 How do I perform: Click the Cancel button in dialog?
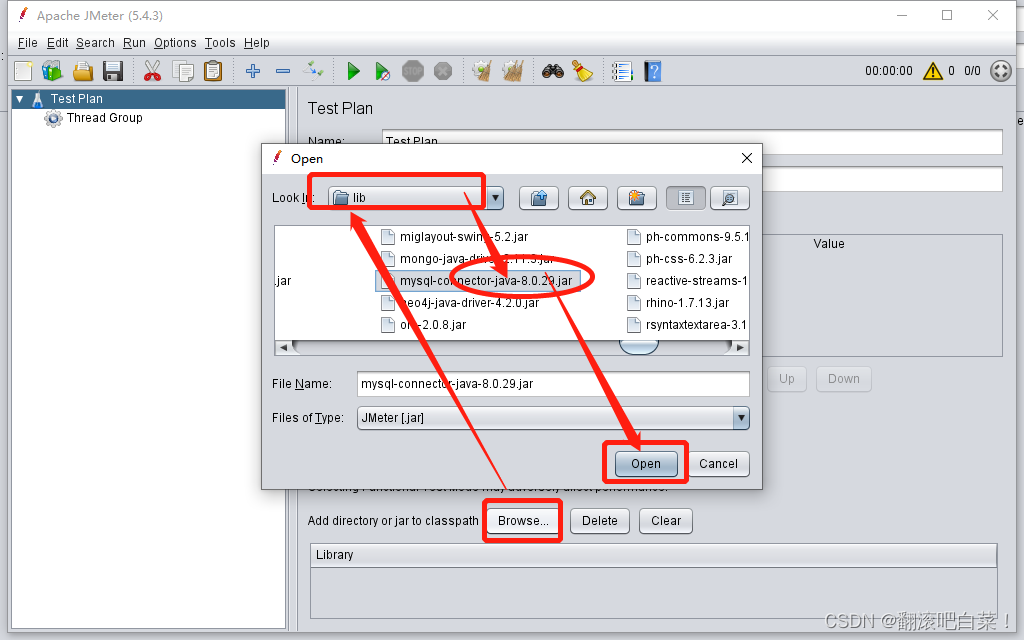(x=718, y=464)
